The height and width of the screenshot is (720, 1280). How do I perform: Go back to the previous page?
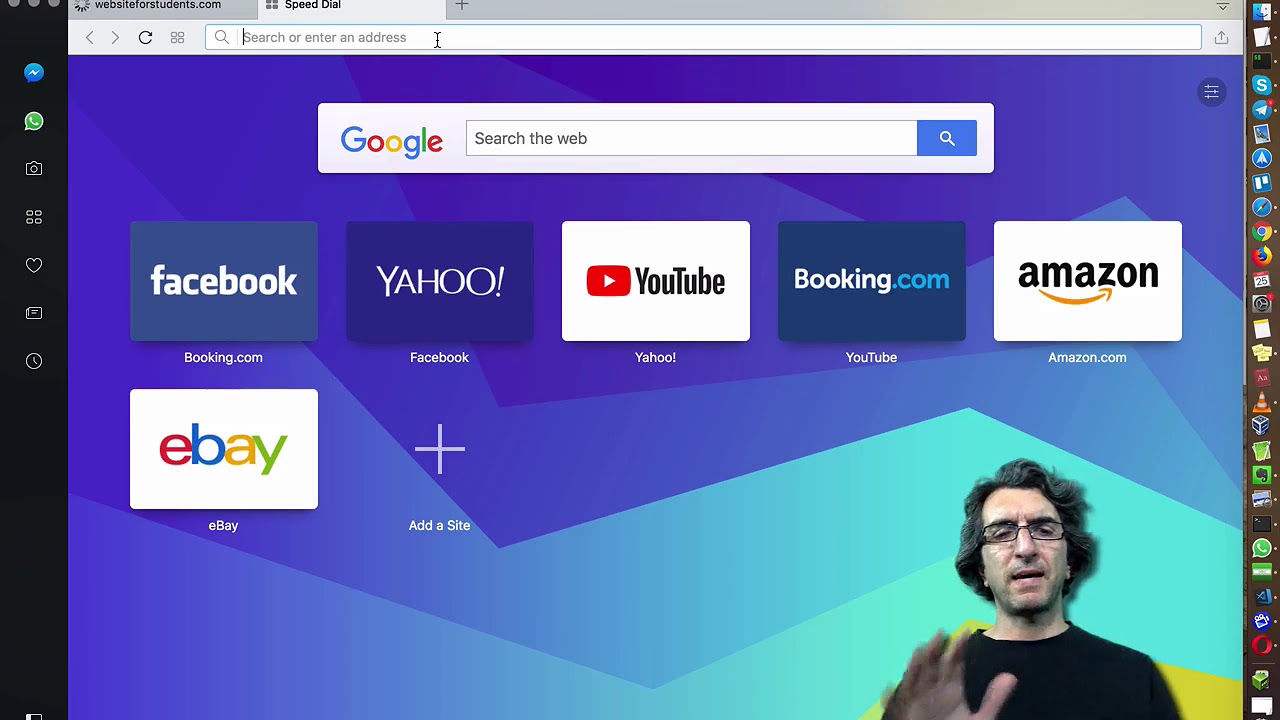coord(89,38)
